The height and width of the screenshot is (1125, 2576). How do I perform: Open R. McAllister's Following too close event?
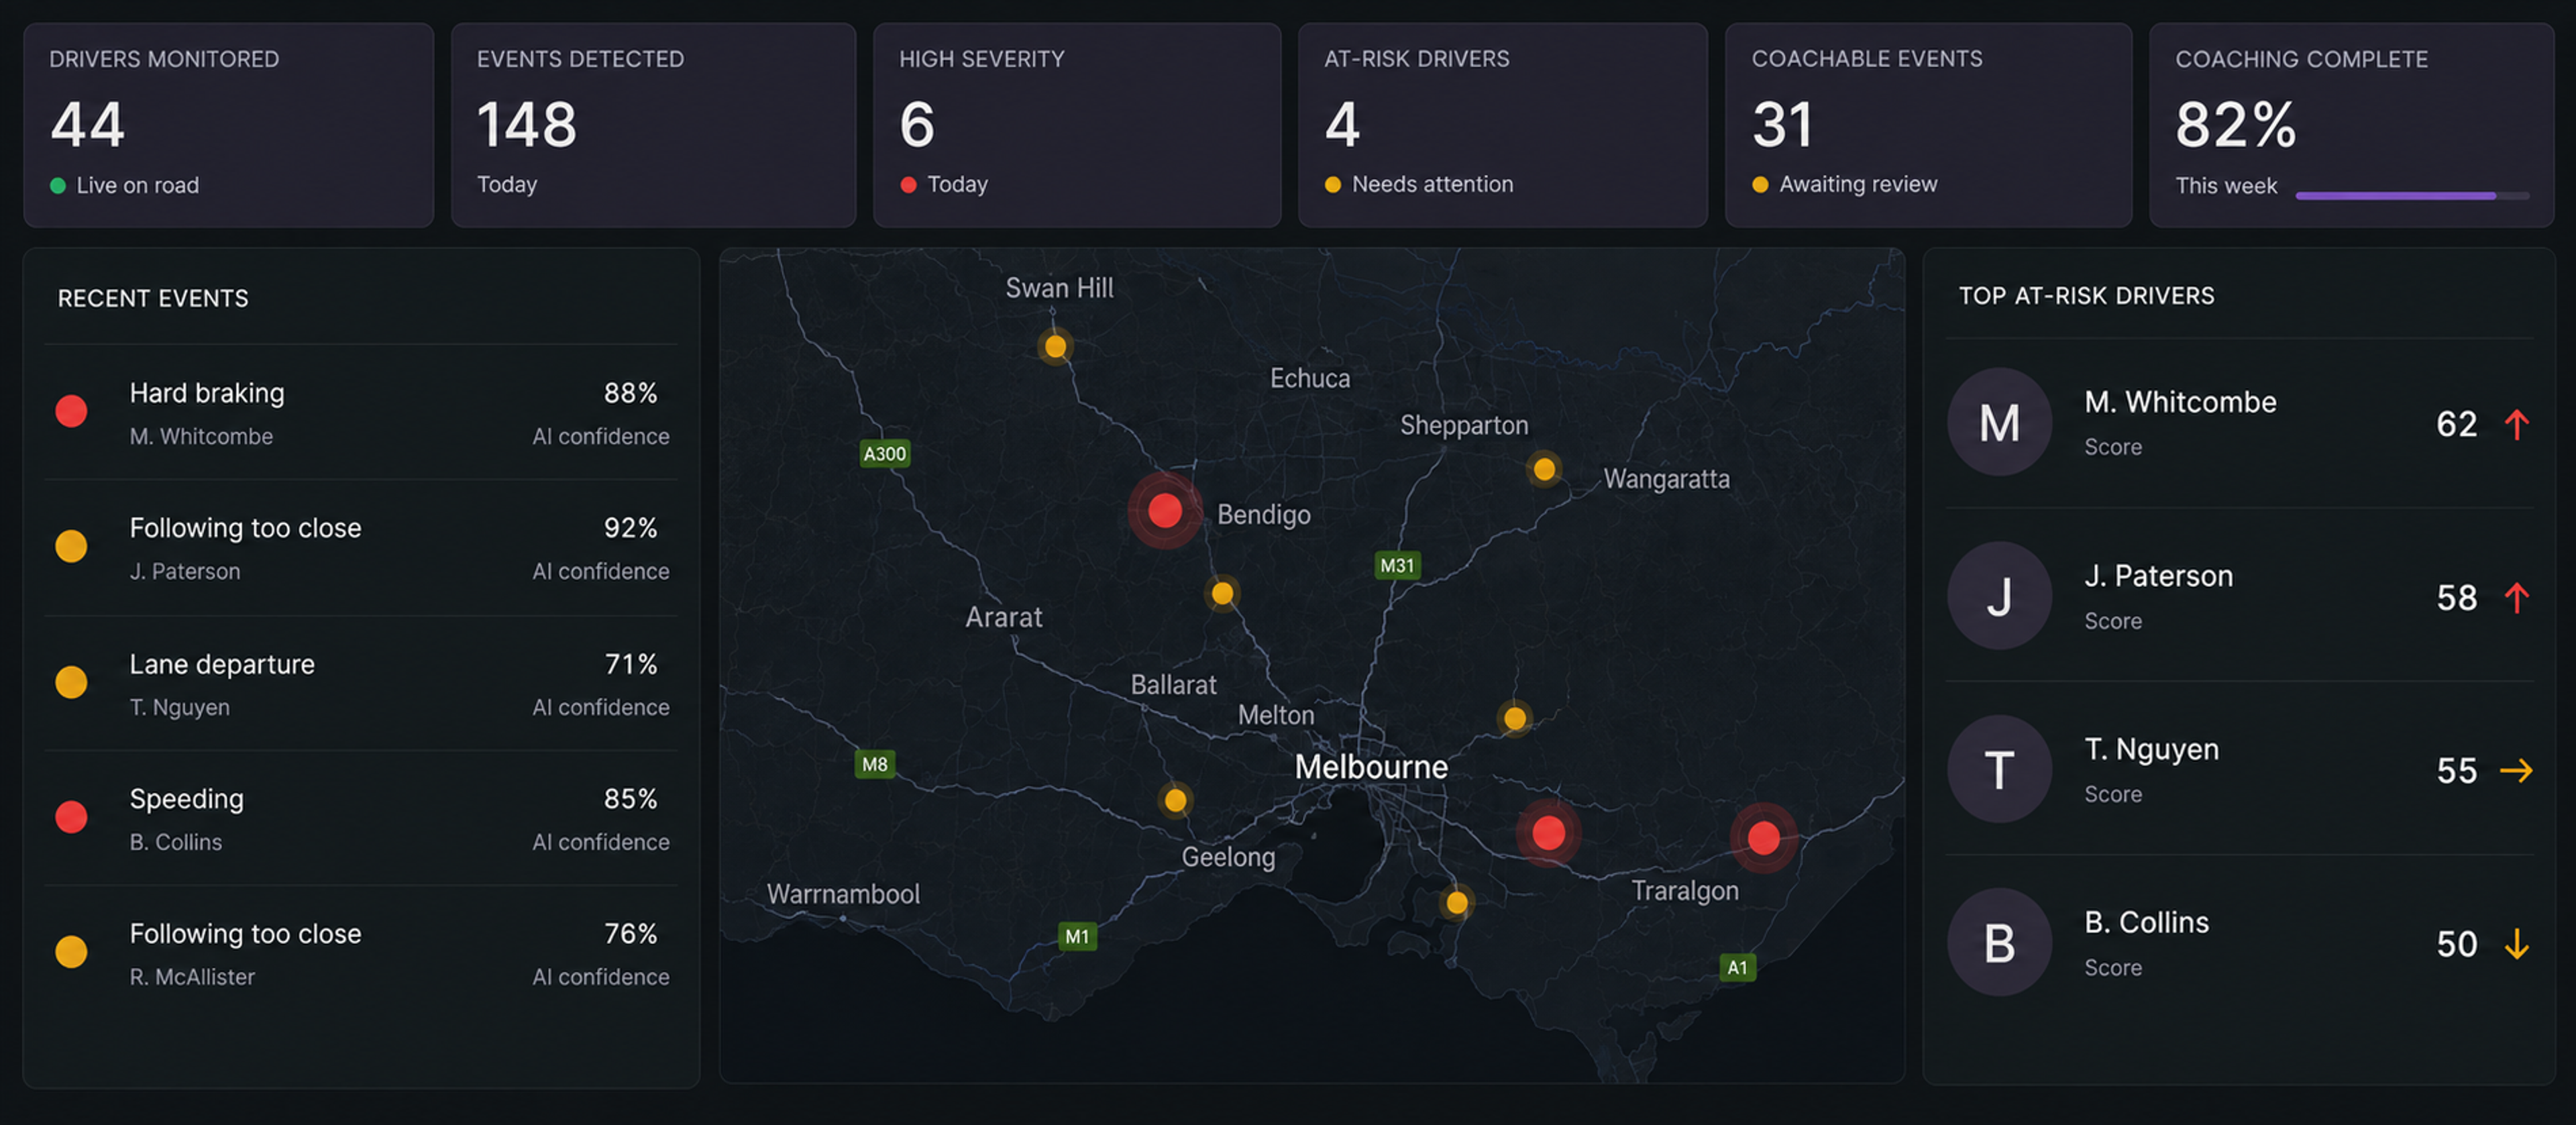(361, 954)
